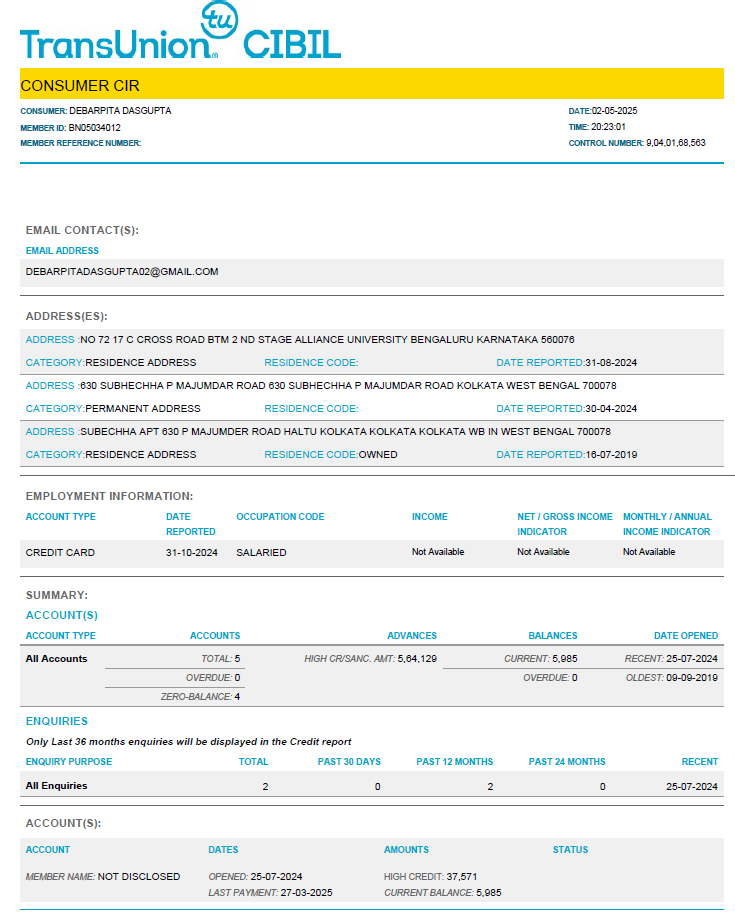Screen dimensions: 735x912
Task: Click date reported 16-07-2019
Action: (611, 454)
